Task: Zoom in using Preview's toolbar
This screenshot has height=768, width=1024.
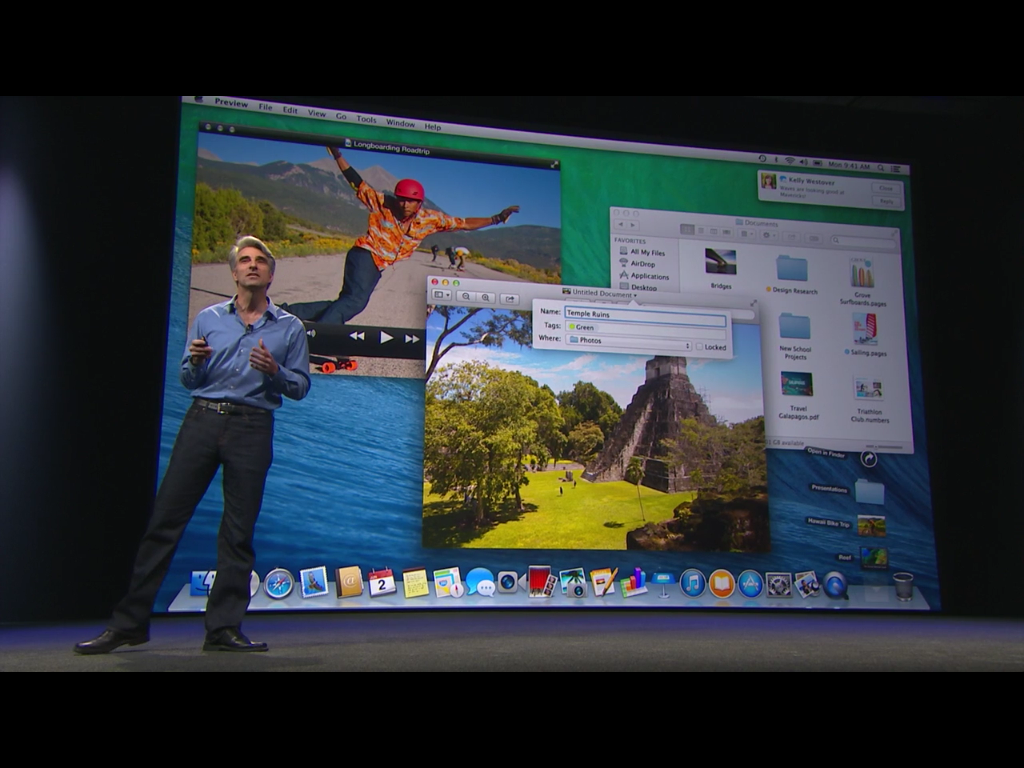Action: [485, 297]
